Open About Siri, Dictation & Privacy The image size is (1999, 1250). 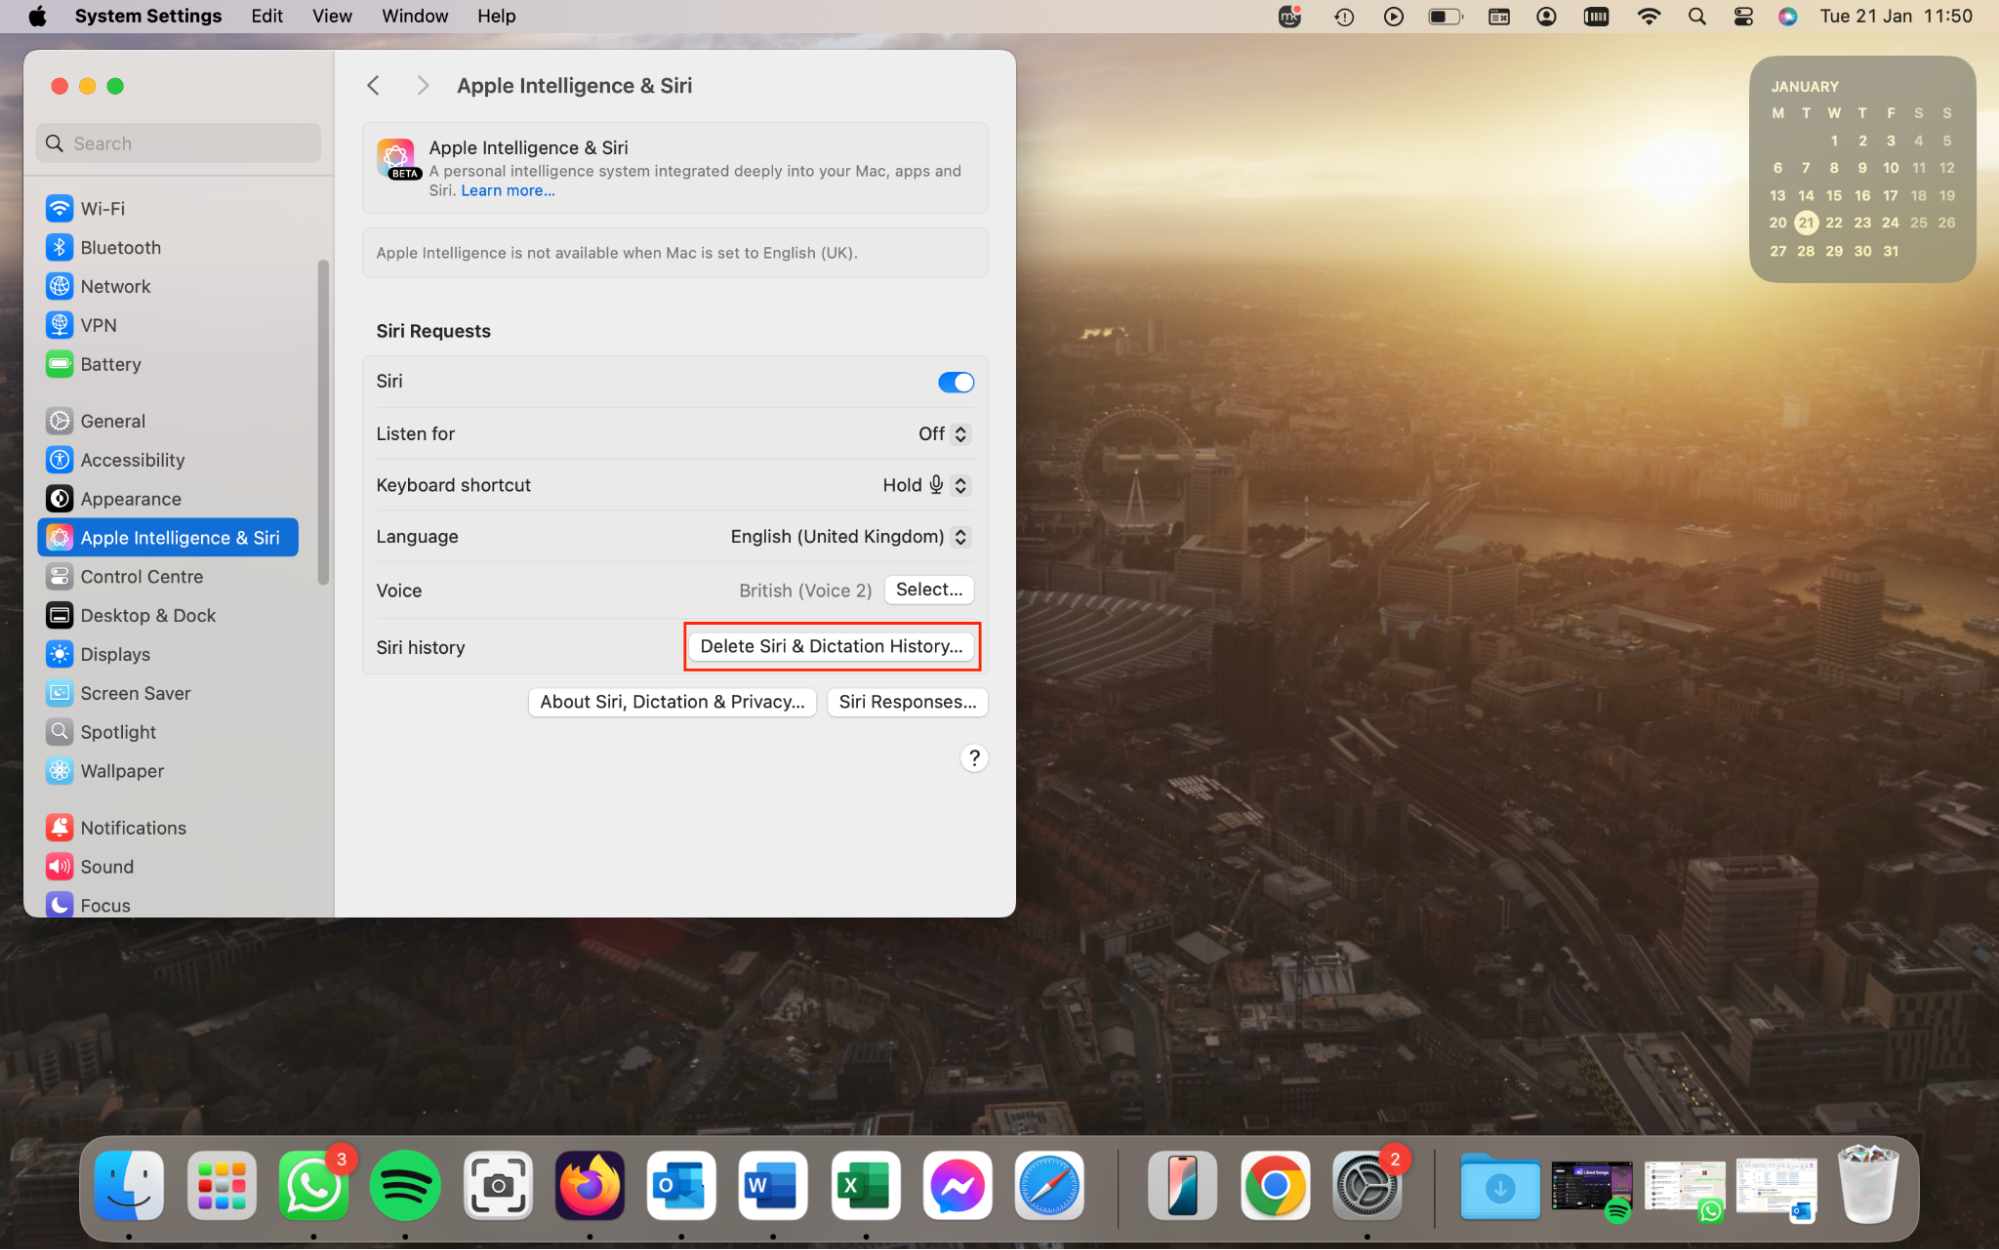[672, 703]
